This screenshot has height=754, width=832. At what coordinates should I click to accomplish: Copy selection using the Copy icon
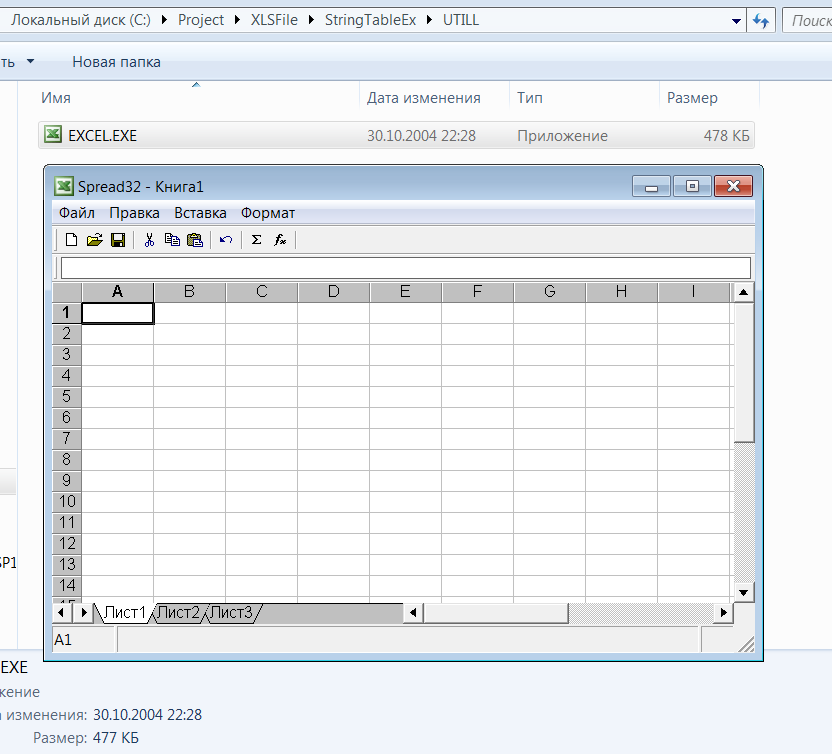[x=172, y=240]
